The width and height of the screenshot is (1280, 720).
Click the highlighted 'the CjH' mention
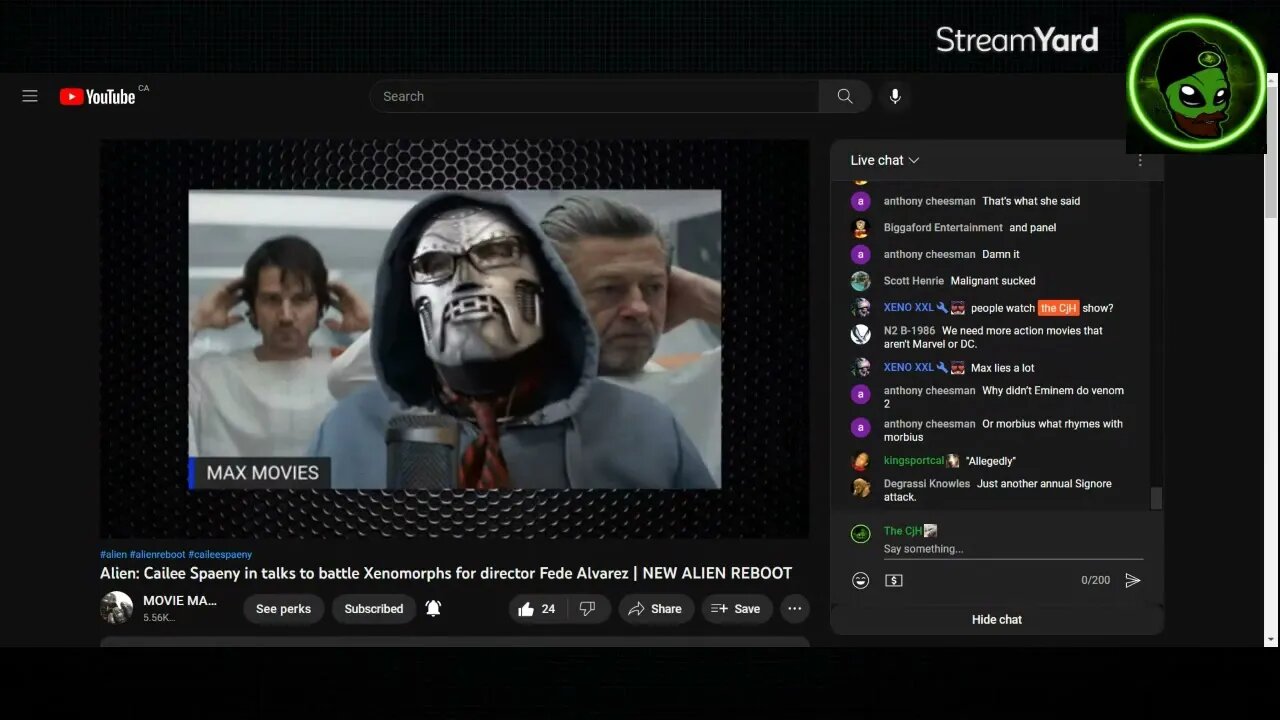coord(1059,308)
